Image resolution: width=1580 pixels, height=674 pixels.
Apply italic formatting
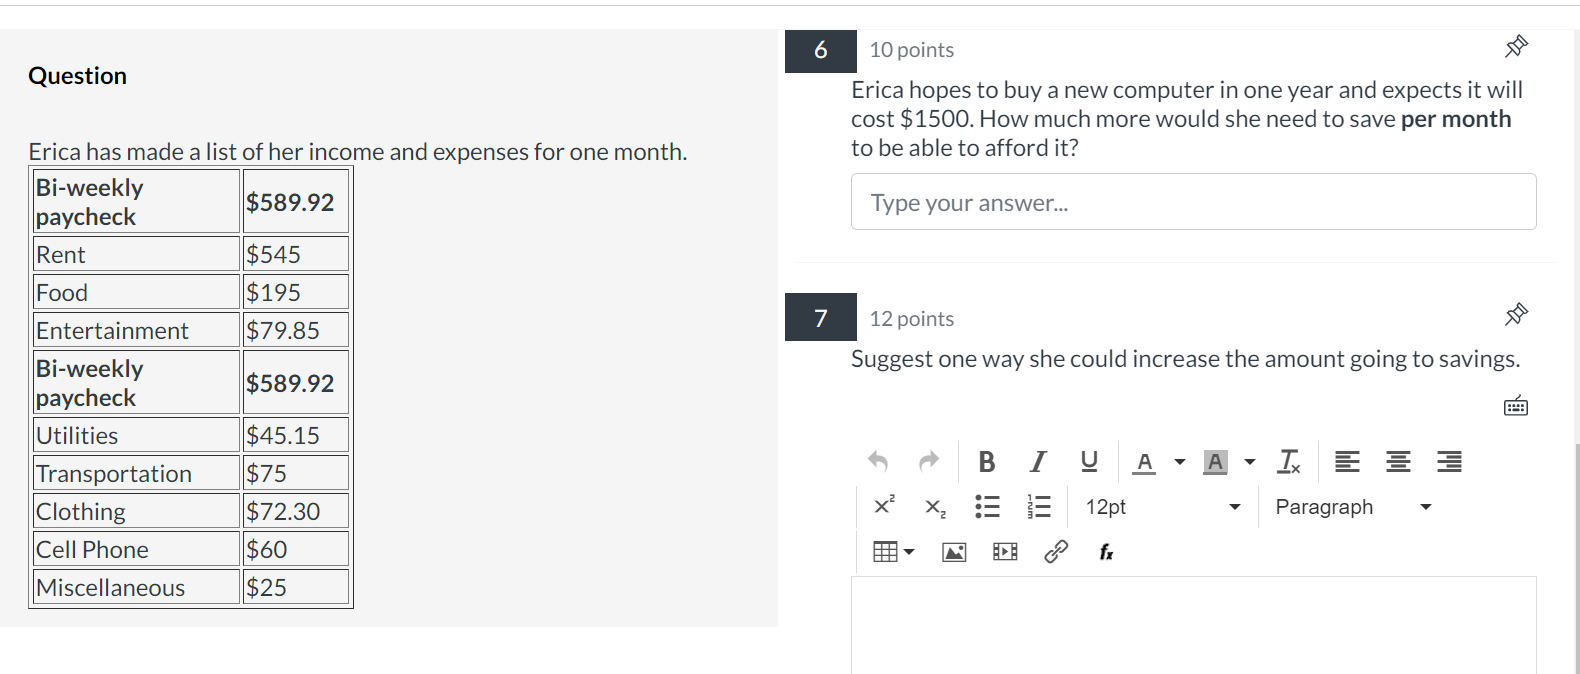(x=1037, y=461)
